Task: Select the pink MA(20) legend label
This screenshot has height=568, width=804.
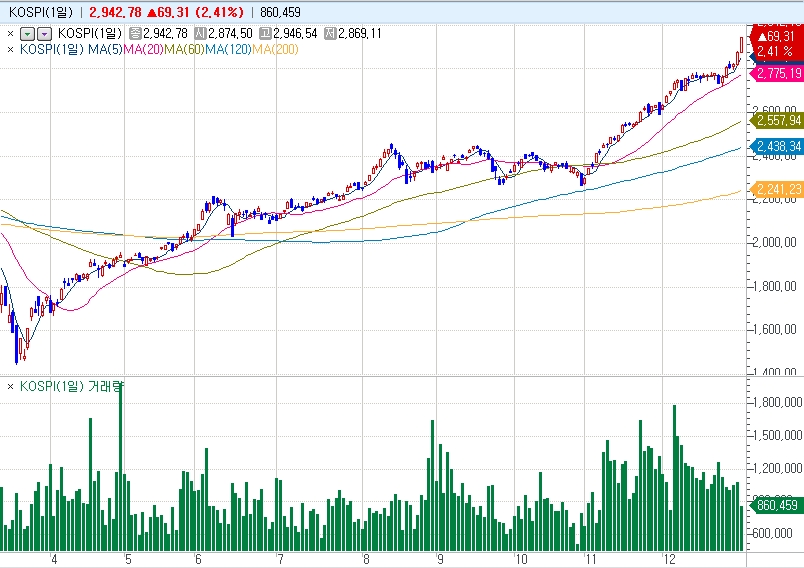Action: point(143,48)
